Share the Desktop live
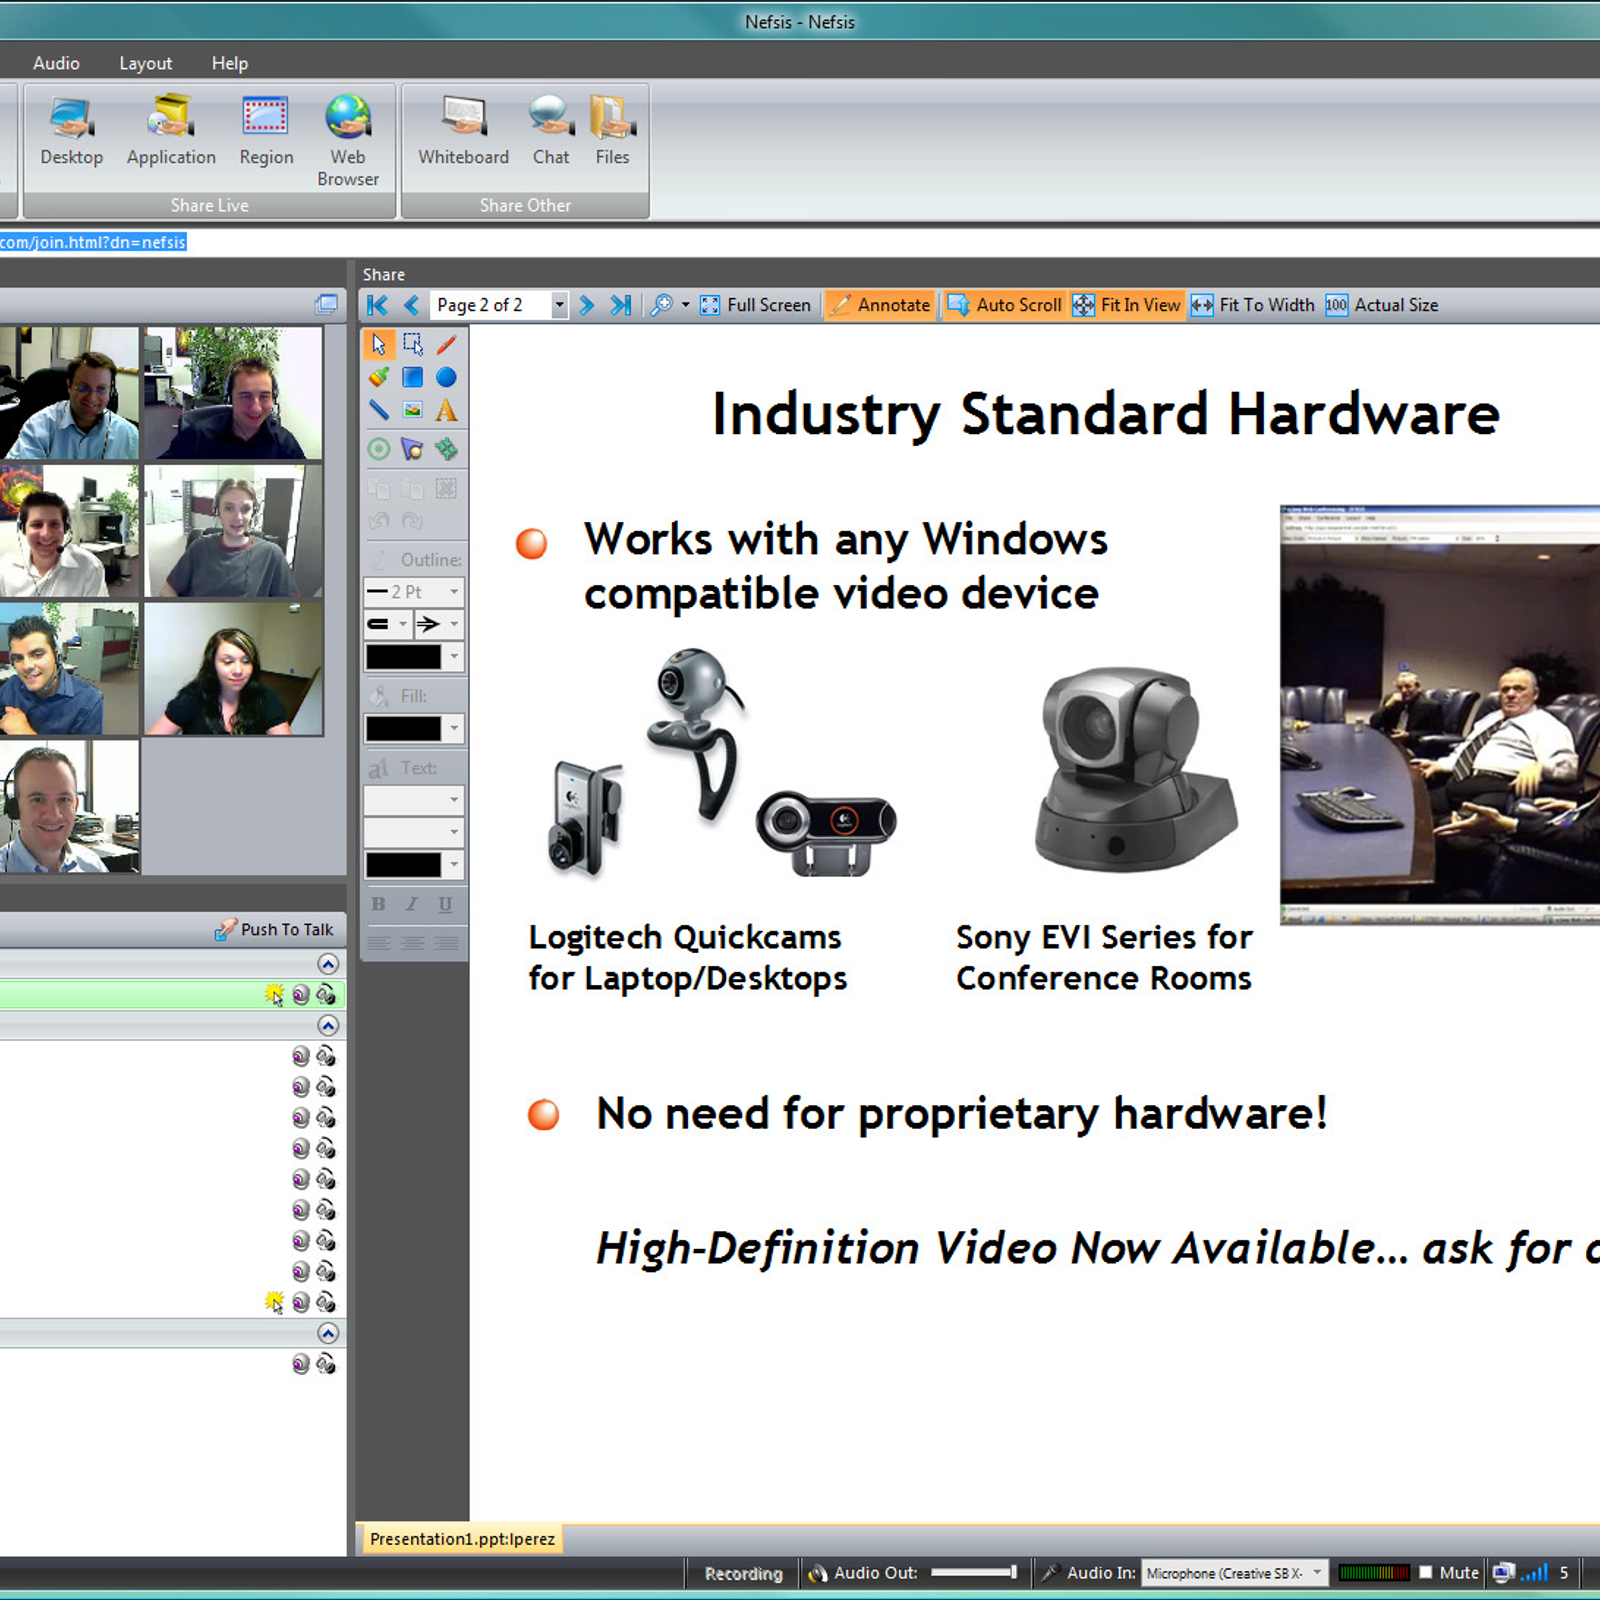 point(71,130)
